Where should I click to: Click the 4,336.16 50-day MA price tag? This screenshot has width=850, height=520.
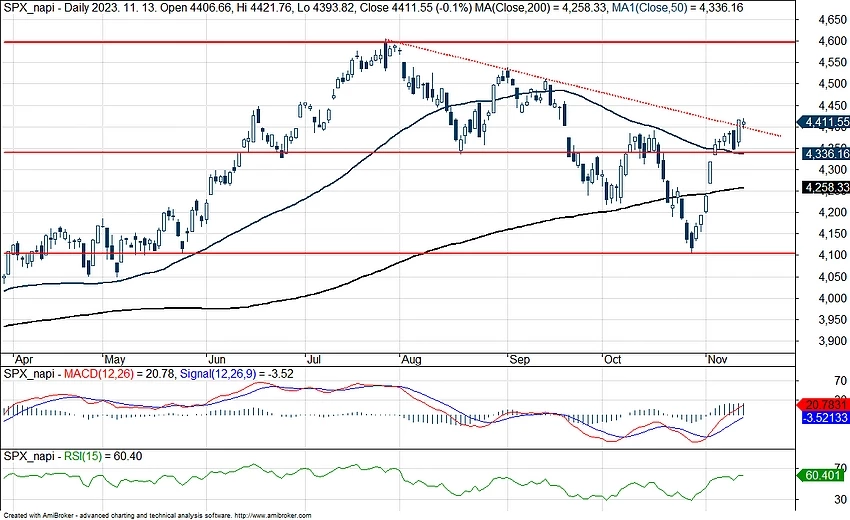coord(825,154)
